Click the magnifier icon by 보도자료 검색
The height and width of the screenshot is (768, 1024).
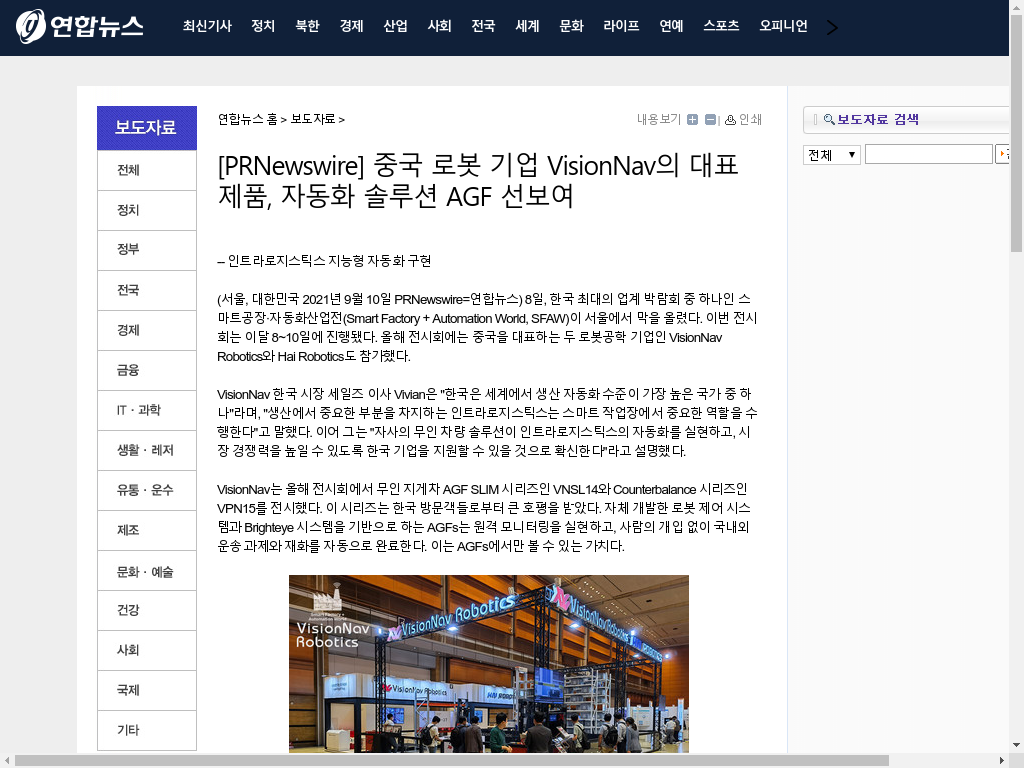[829, 120]
